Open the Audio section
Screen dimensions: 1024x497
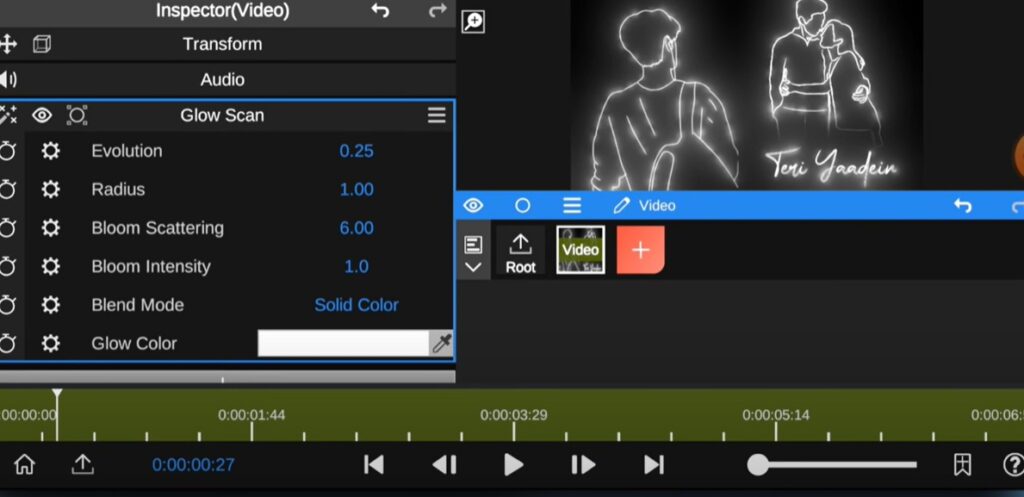(x=222, y=80)
